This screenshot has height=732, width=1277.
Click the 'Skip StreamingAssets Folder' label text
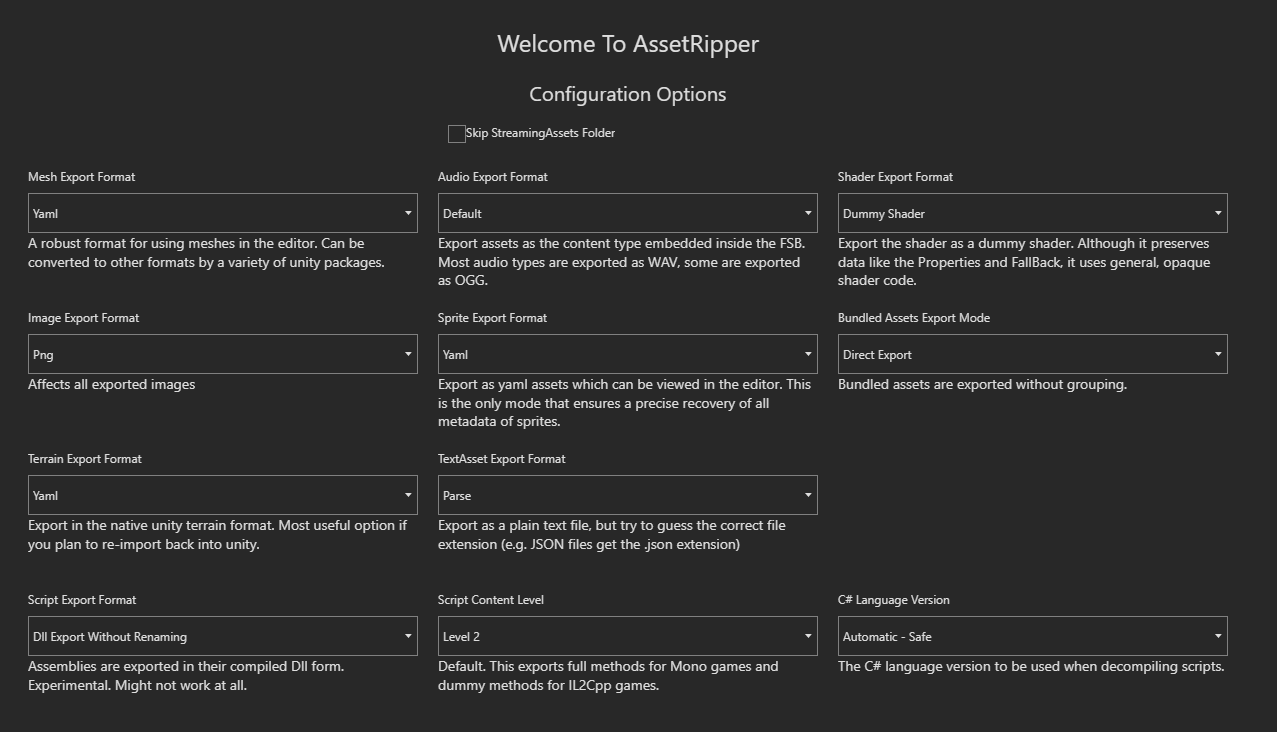point(540,133)
